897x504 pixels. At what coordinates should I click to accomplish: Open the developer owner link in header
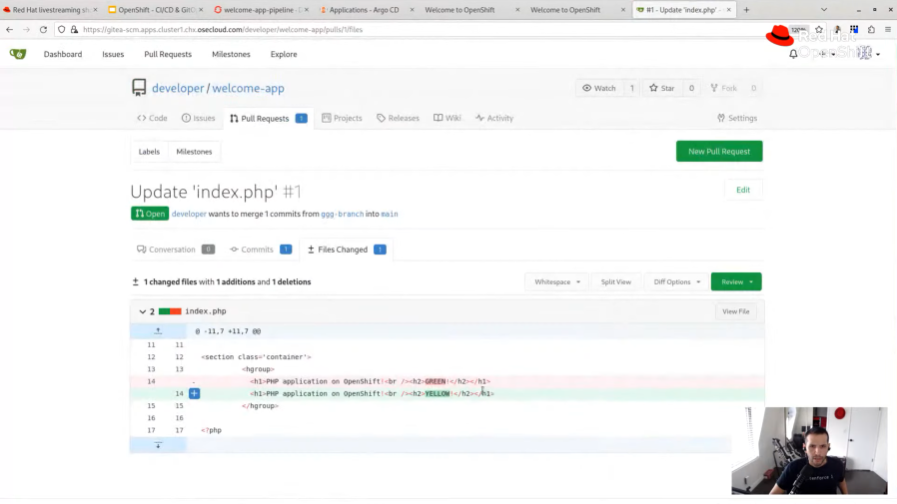178,88
